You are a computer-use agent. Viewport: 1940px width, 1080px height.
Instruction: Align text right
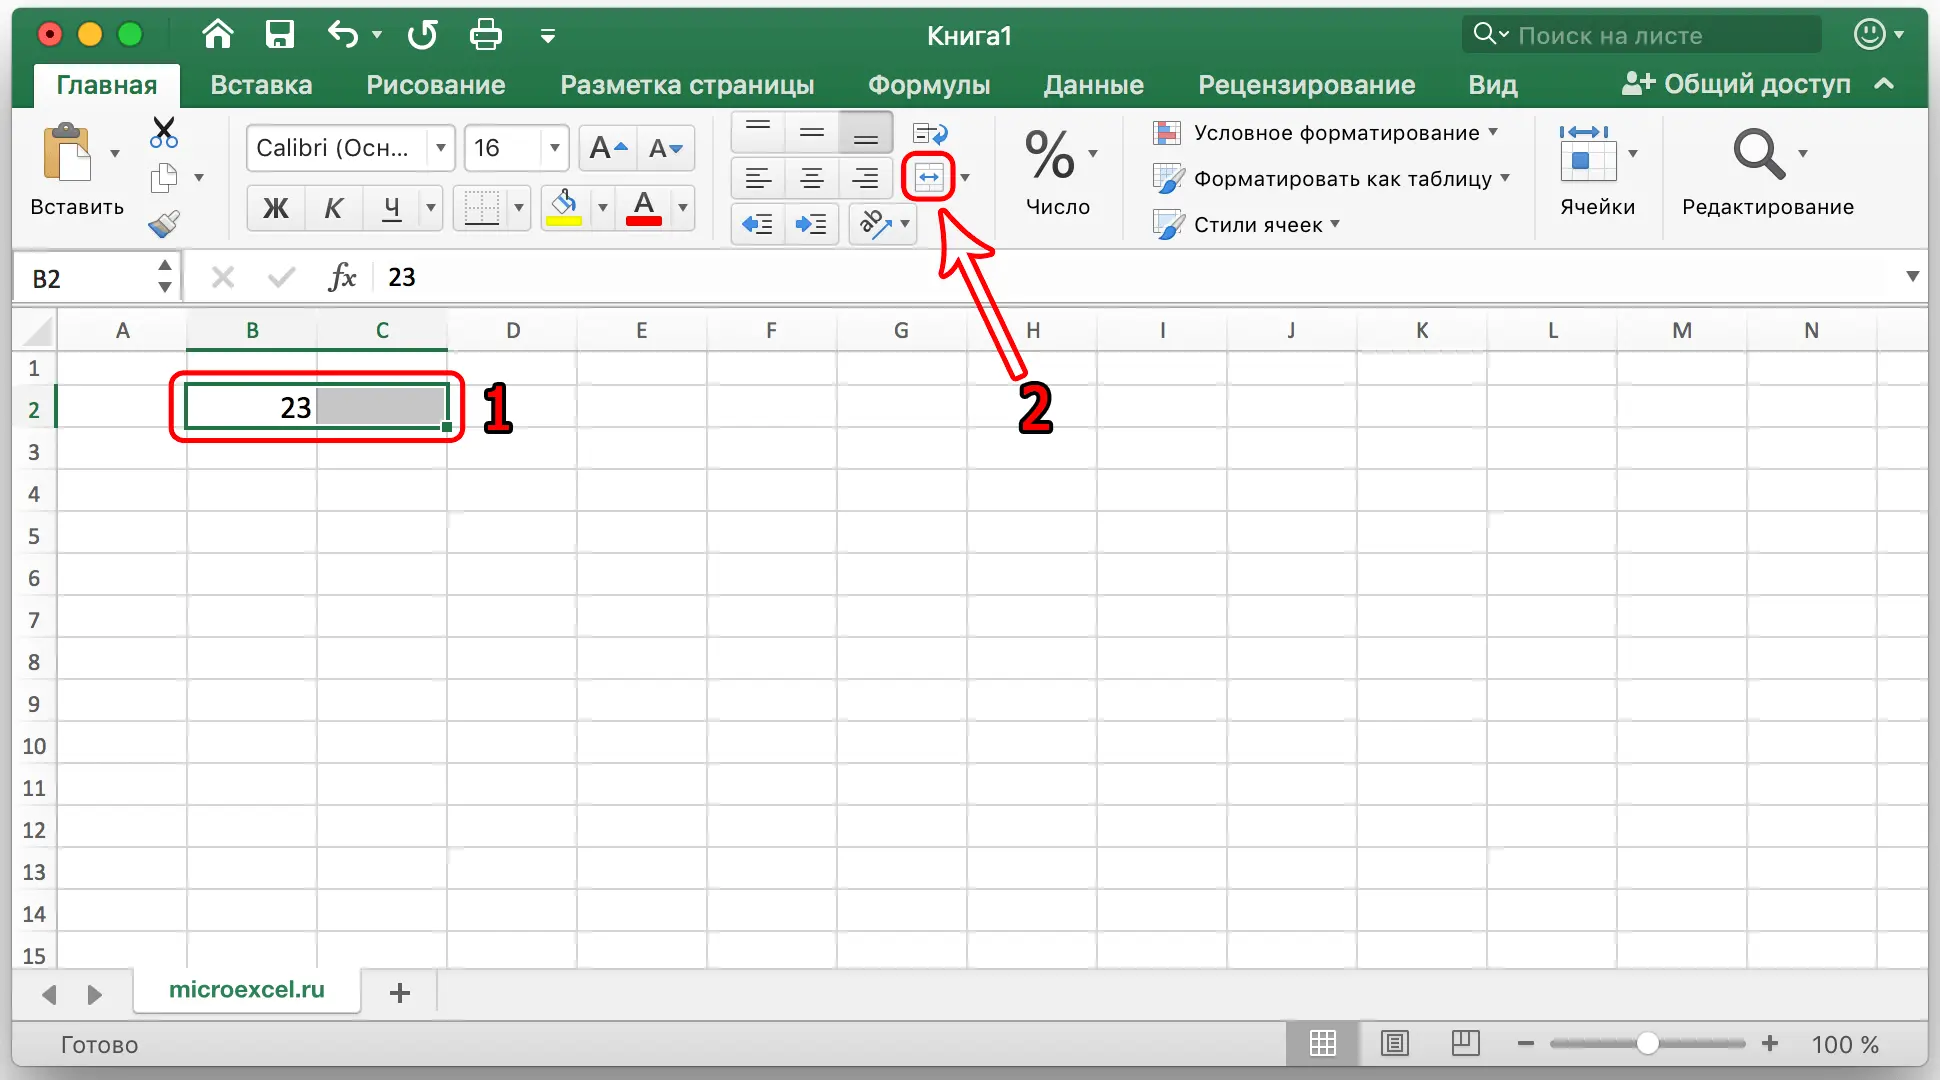[866, 179]
